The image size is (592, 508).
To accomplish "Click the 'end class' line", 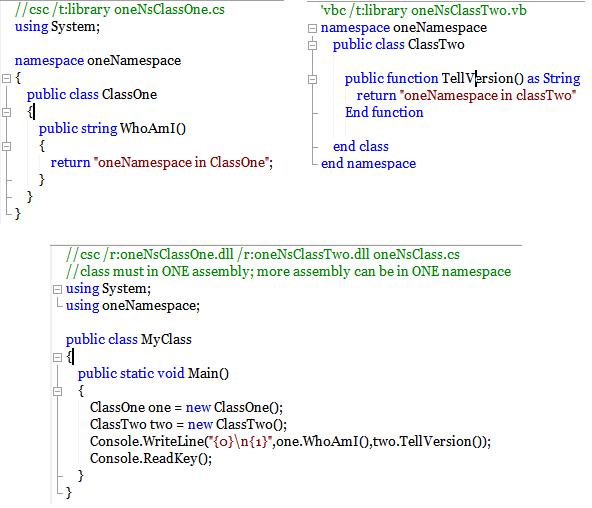I will pos(361,146).
